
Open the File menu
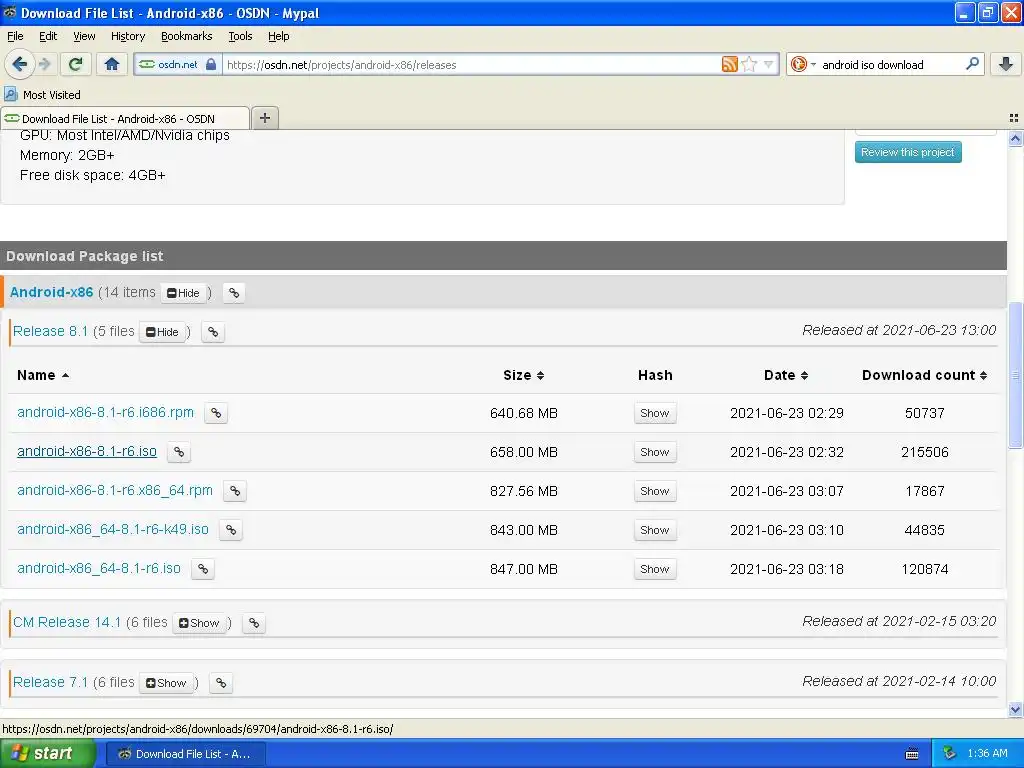[15, 37]
